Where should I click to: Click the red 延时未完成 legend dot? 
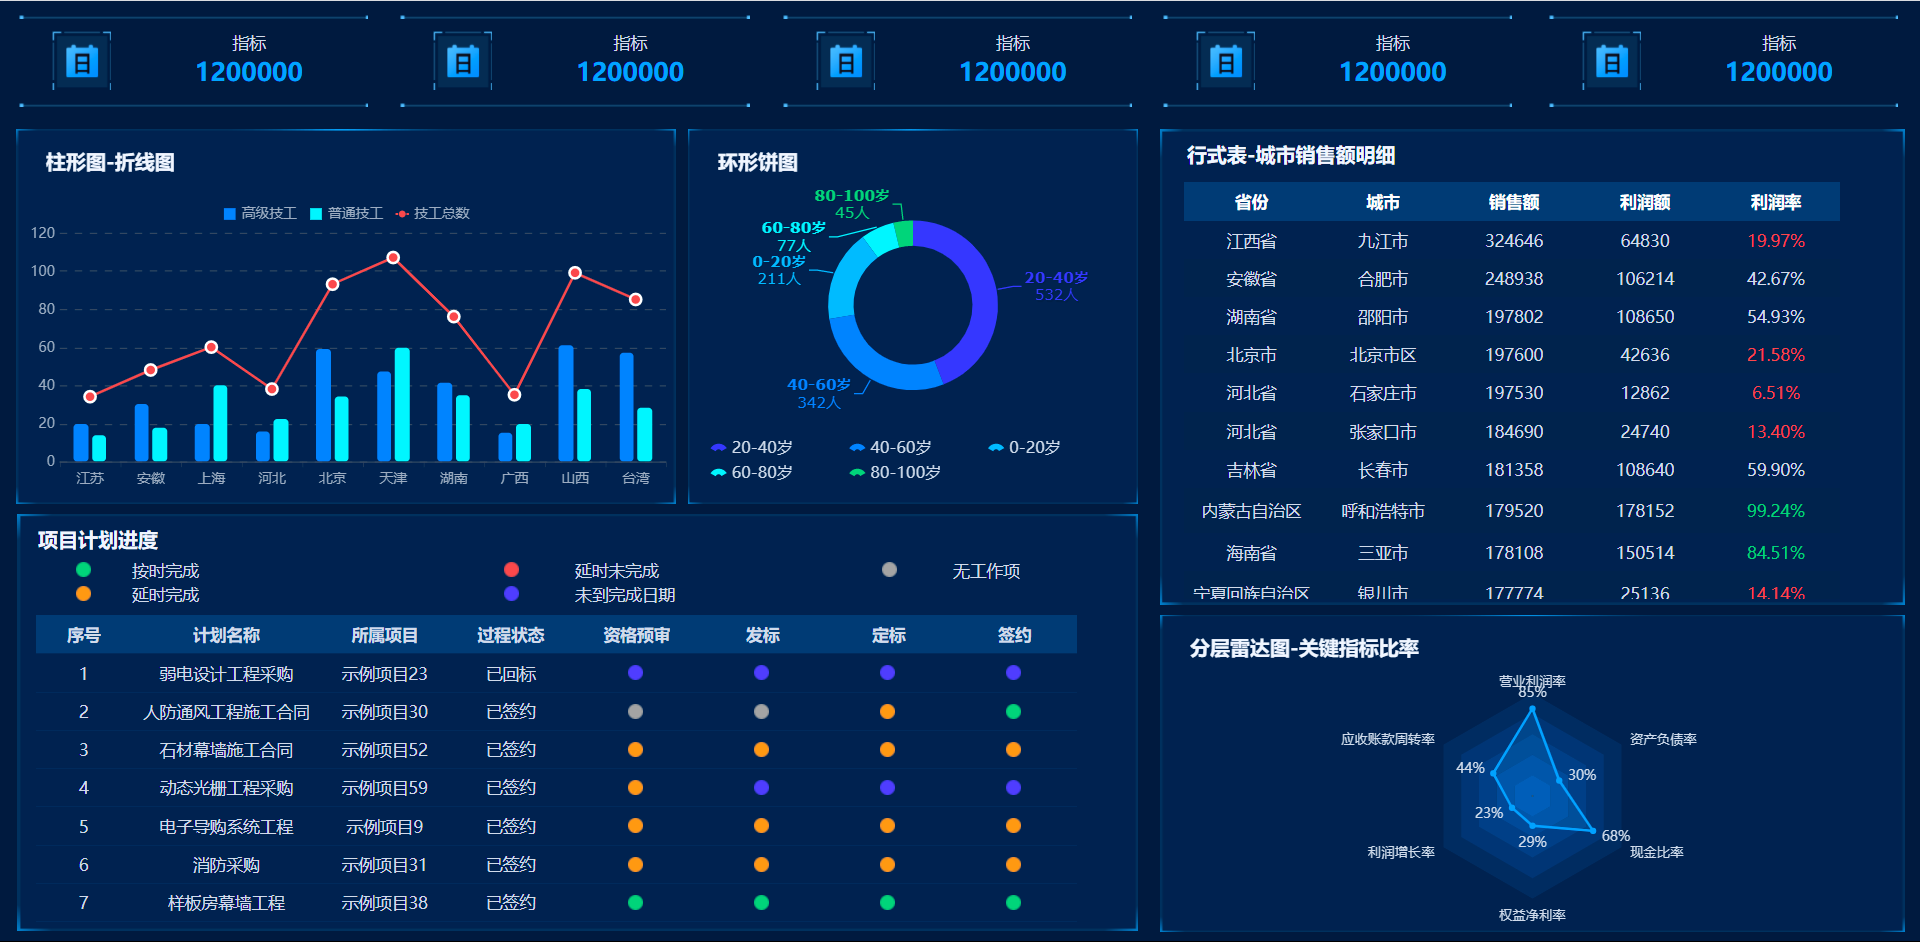[513, 570]
